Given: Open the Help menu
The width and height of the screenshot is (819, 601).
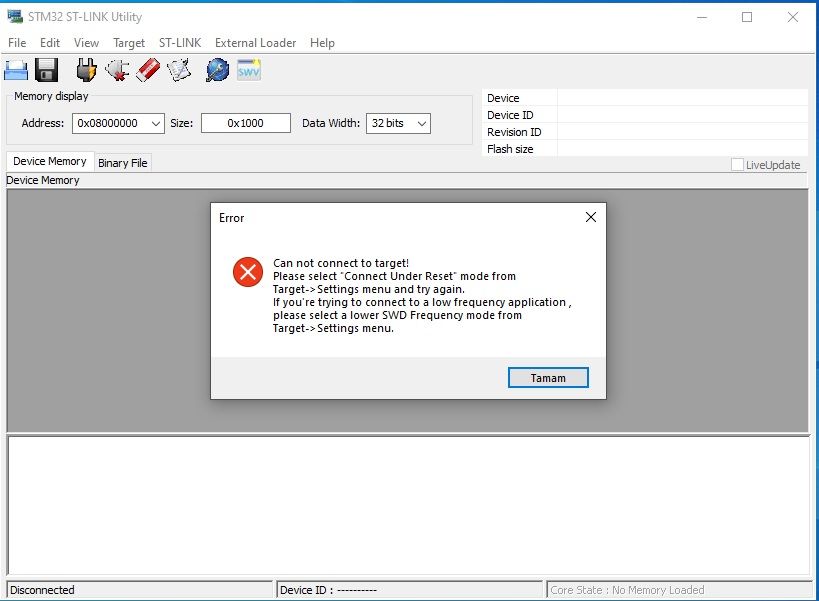Looking at the screenshot, I should [x=322, y=43].
